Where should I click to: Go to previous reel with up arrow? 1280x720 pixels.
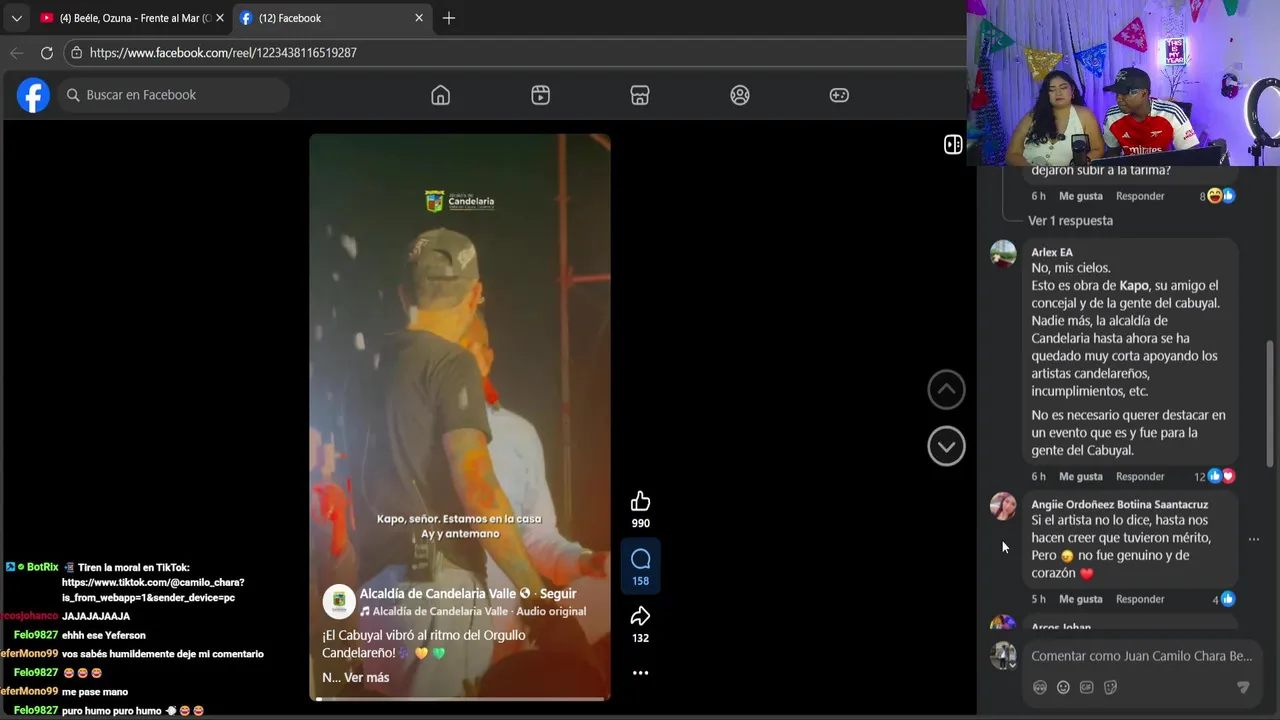[x=946, y=390]
